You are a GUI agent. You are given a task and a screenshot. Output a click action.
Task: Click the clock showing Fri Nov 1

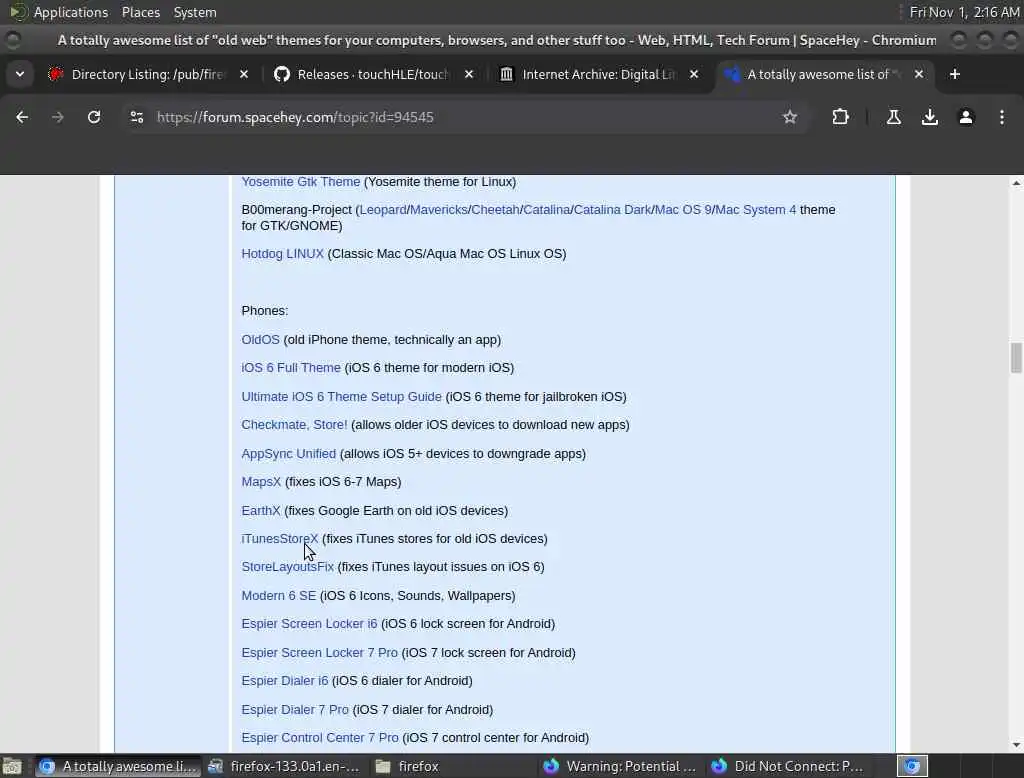pos(964,12)
